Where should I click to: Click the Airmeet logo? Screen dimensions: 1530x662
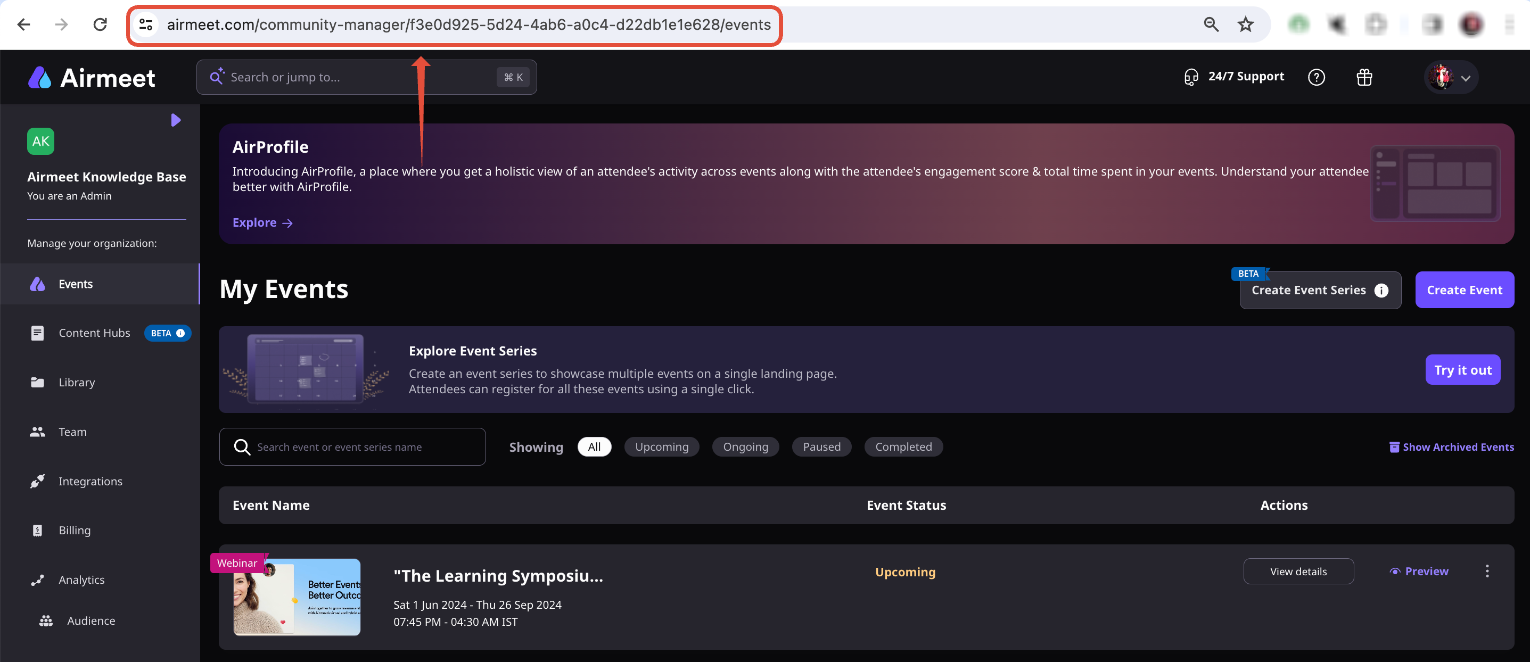tap(92, 77)
